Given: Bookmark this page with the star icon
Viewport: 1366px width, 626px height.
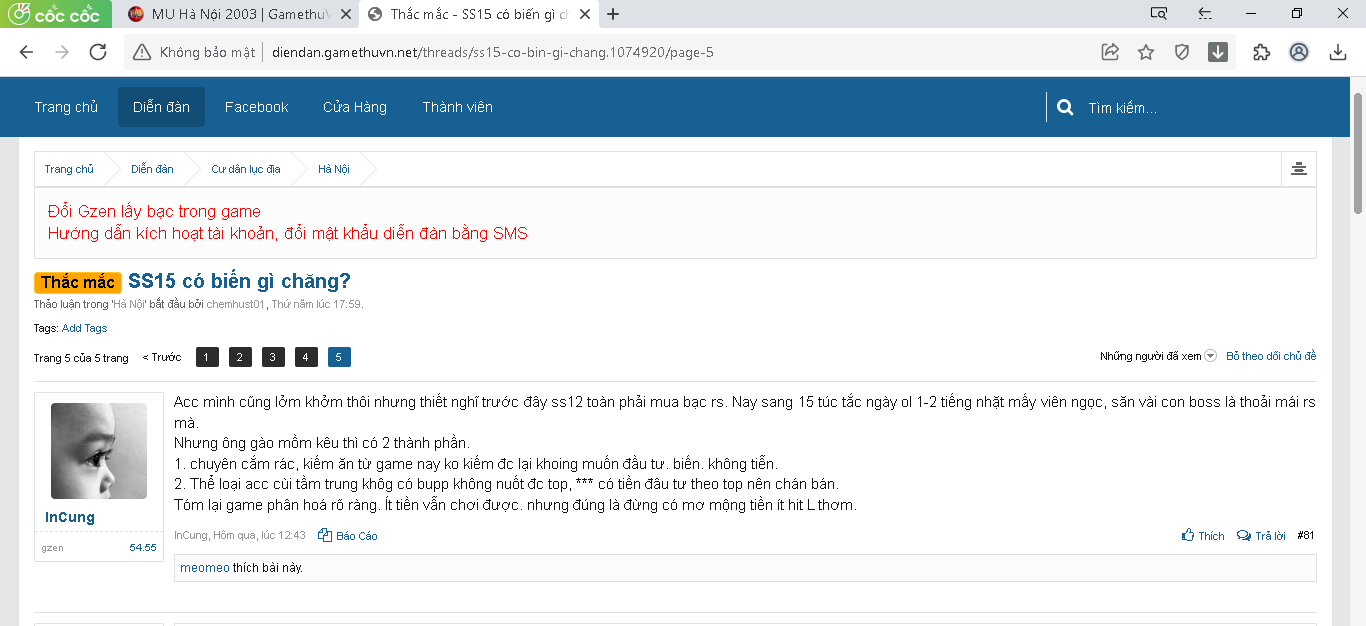Looking at the screenshot, I should pyautogui.click(x=1146, y=53).
